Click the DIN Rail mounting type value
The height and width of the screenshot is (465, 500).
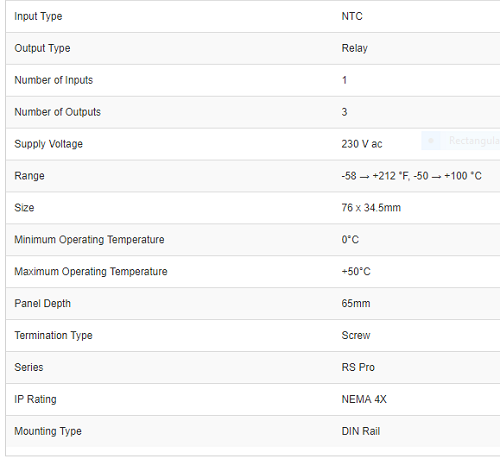(x=361, y=431)
